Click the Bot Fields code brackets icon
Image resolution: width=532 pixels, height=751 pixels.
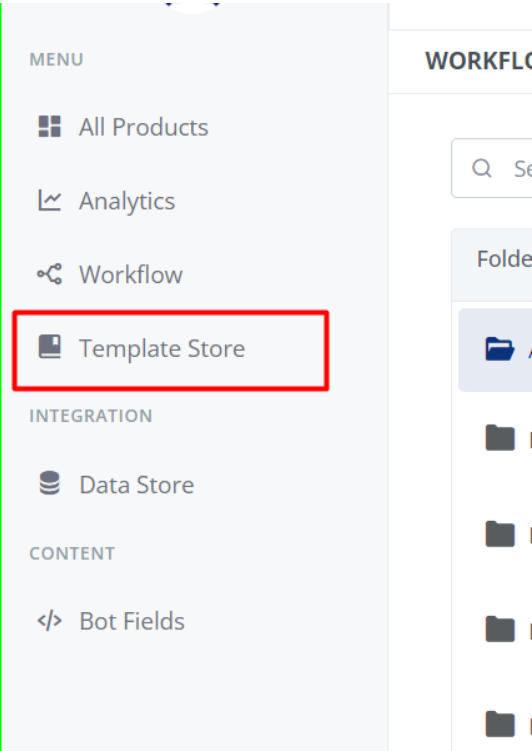pyautogui.click(x=49, y=621)
